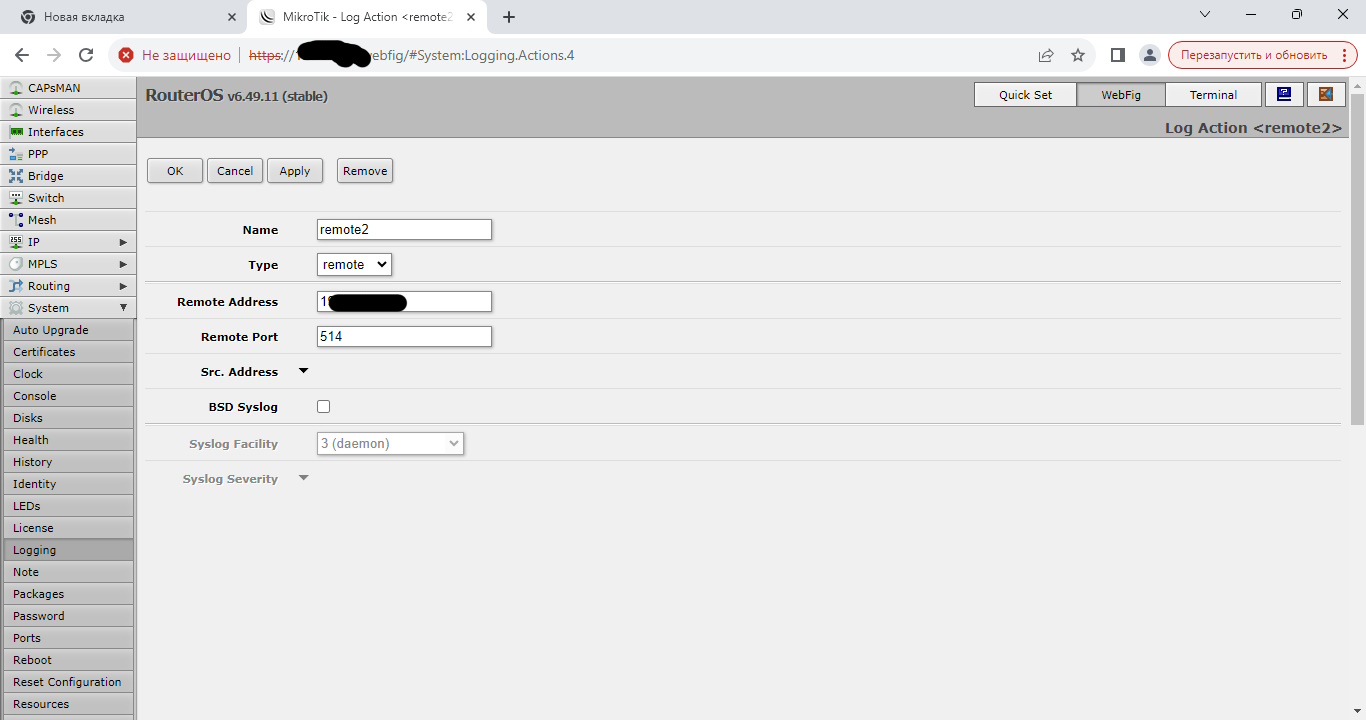Image resolution: width=1366 pixels, height=720 pixels.
Task: Click the Remote Port input field
Action: click(404, 337)
